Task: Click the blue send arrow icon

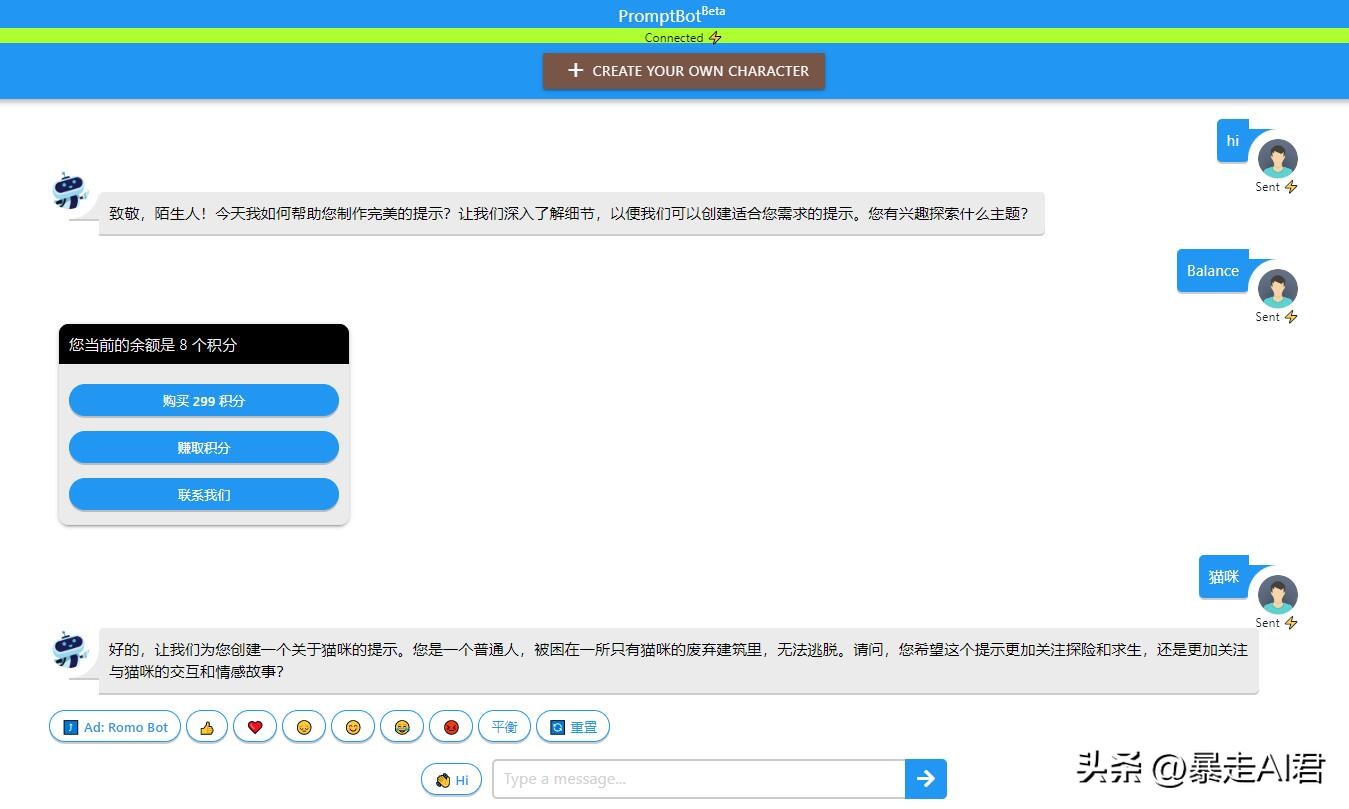Action: click(925, 778)
